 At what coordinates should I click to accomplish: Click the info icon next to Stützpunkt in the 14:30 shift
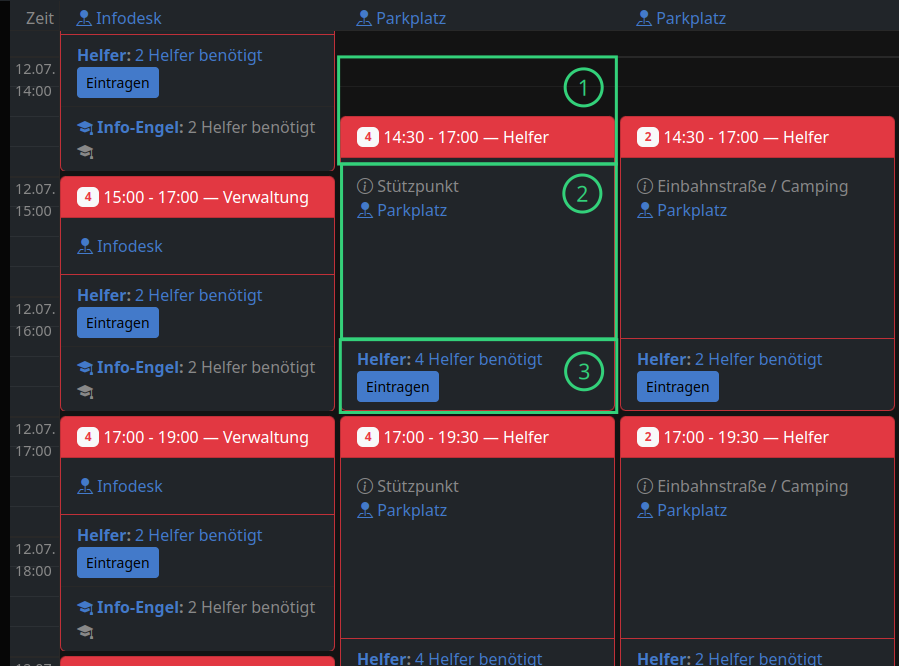364,187
